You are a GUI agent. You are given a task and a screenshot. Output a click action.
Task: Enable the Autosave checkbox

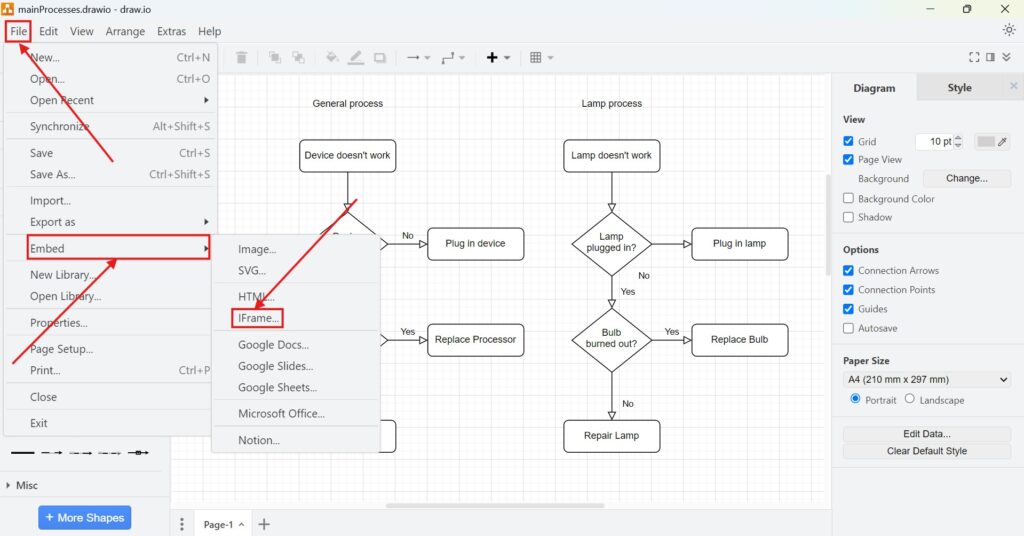pyautogui.click(x=849, y=328)
